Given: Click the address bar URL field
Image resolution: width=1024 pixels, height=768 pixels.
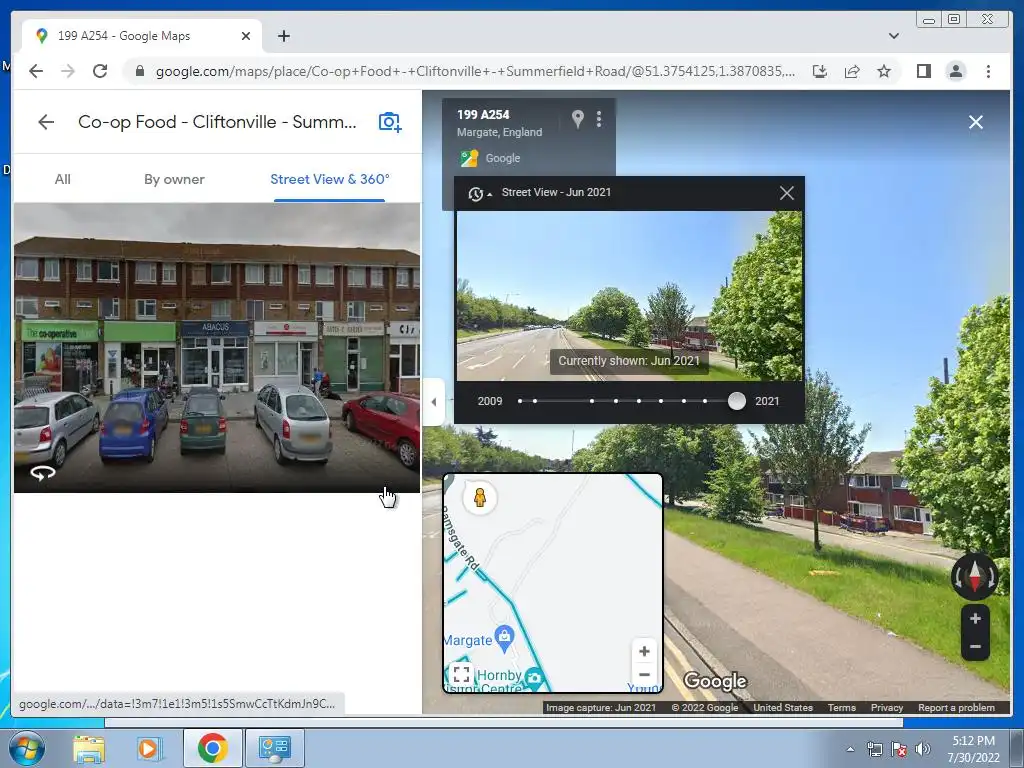Looking at the screenshot, I should 475,71.
